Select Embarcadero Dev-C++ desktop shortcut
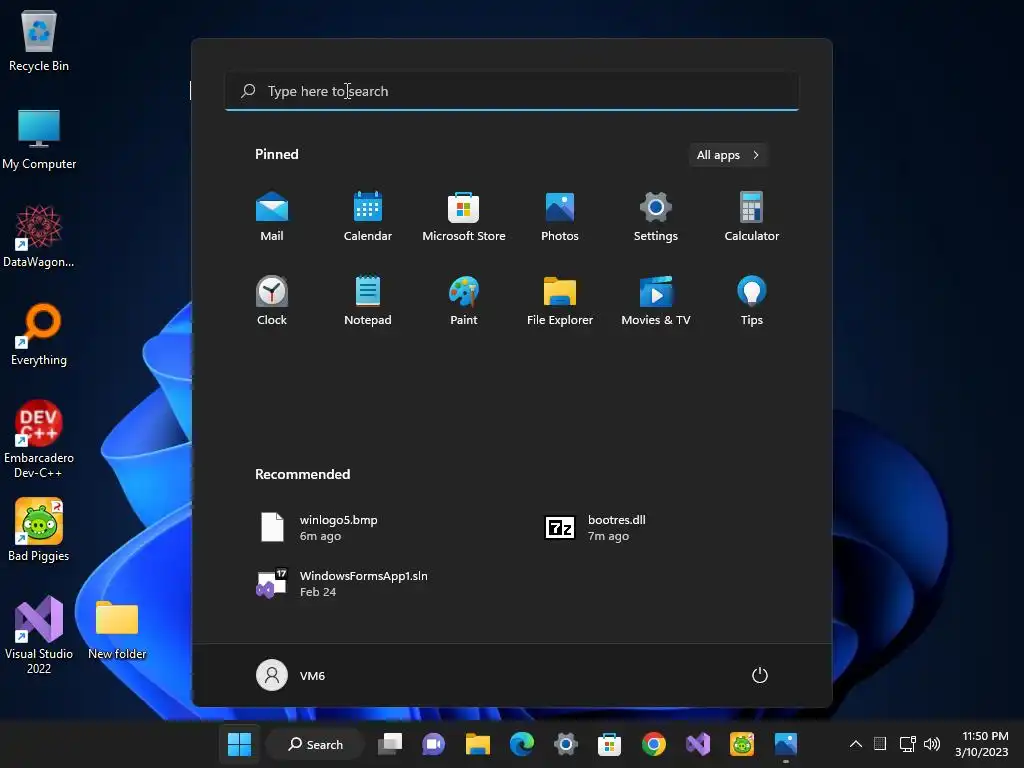 [x=39, y=439]
